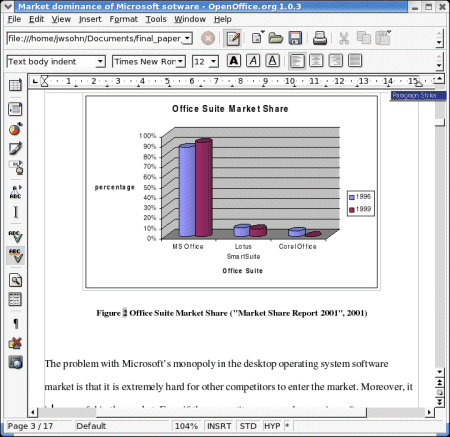Click the vertical scrollbar thumb

point(440,122)
